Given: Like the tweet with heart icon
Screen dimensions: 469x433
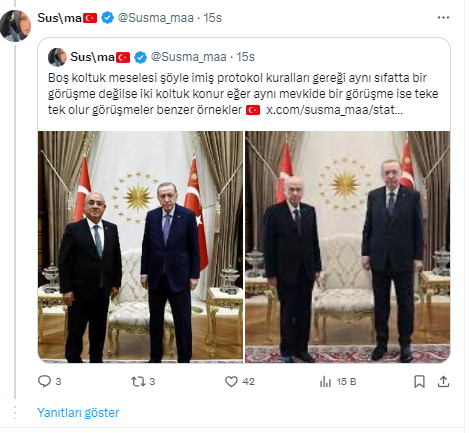Looking at the screenshot, I should pos(231,381).
